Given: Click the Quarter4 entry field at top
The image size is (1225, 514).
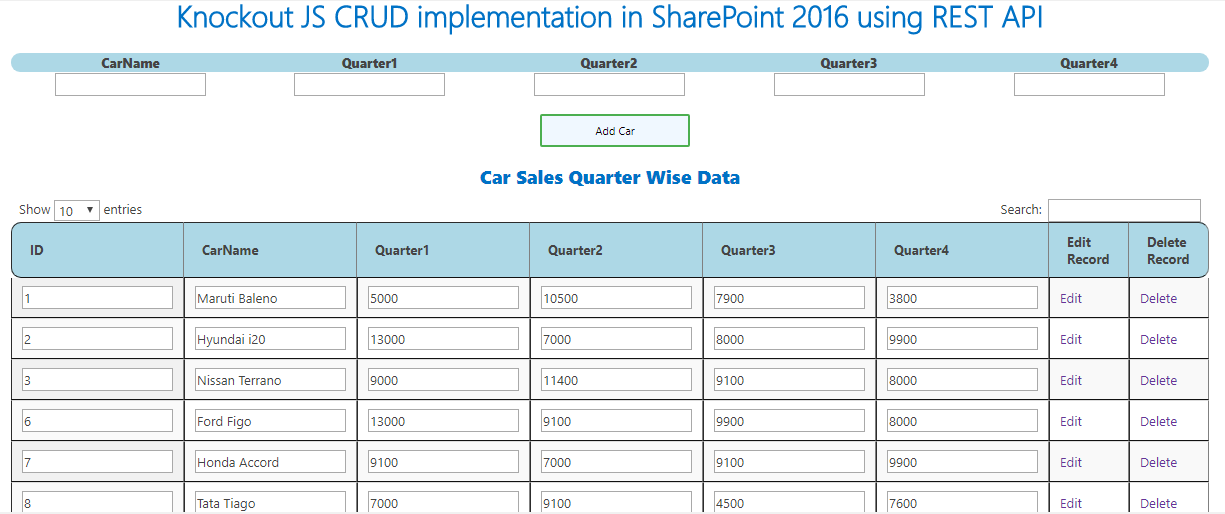Looking at the screenshot, I should pyautogui.click(x=1089, y=85).
